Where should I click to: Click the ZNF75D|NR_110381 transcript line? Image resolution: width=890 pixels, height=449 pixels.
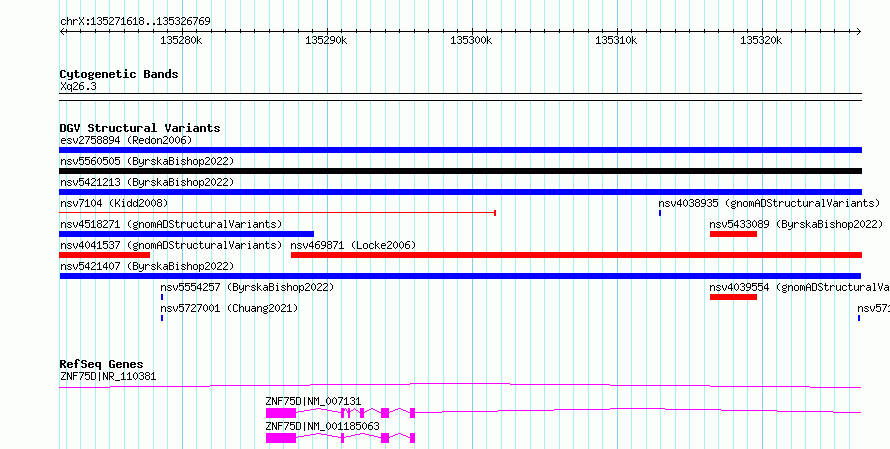tap(460, 386)
